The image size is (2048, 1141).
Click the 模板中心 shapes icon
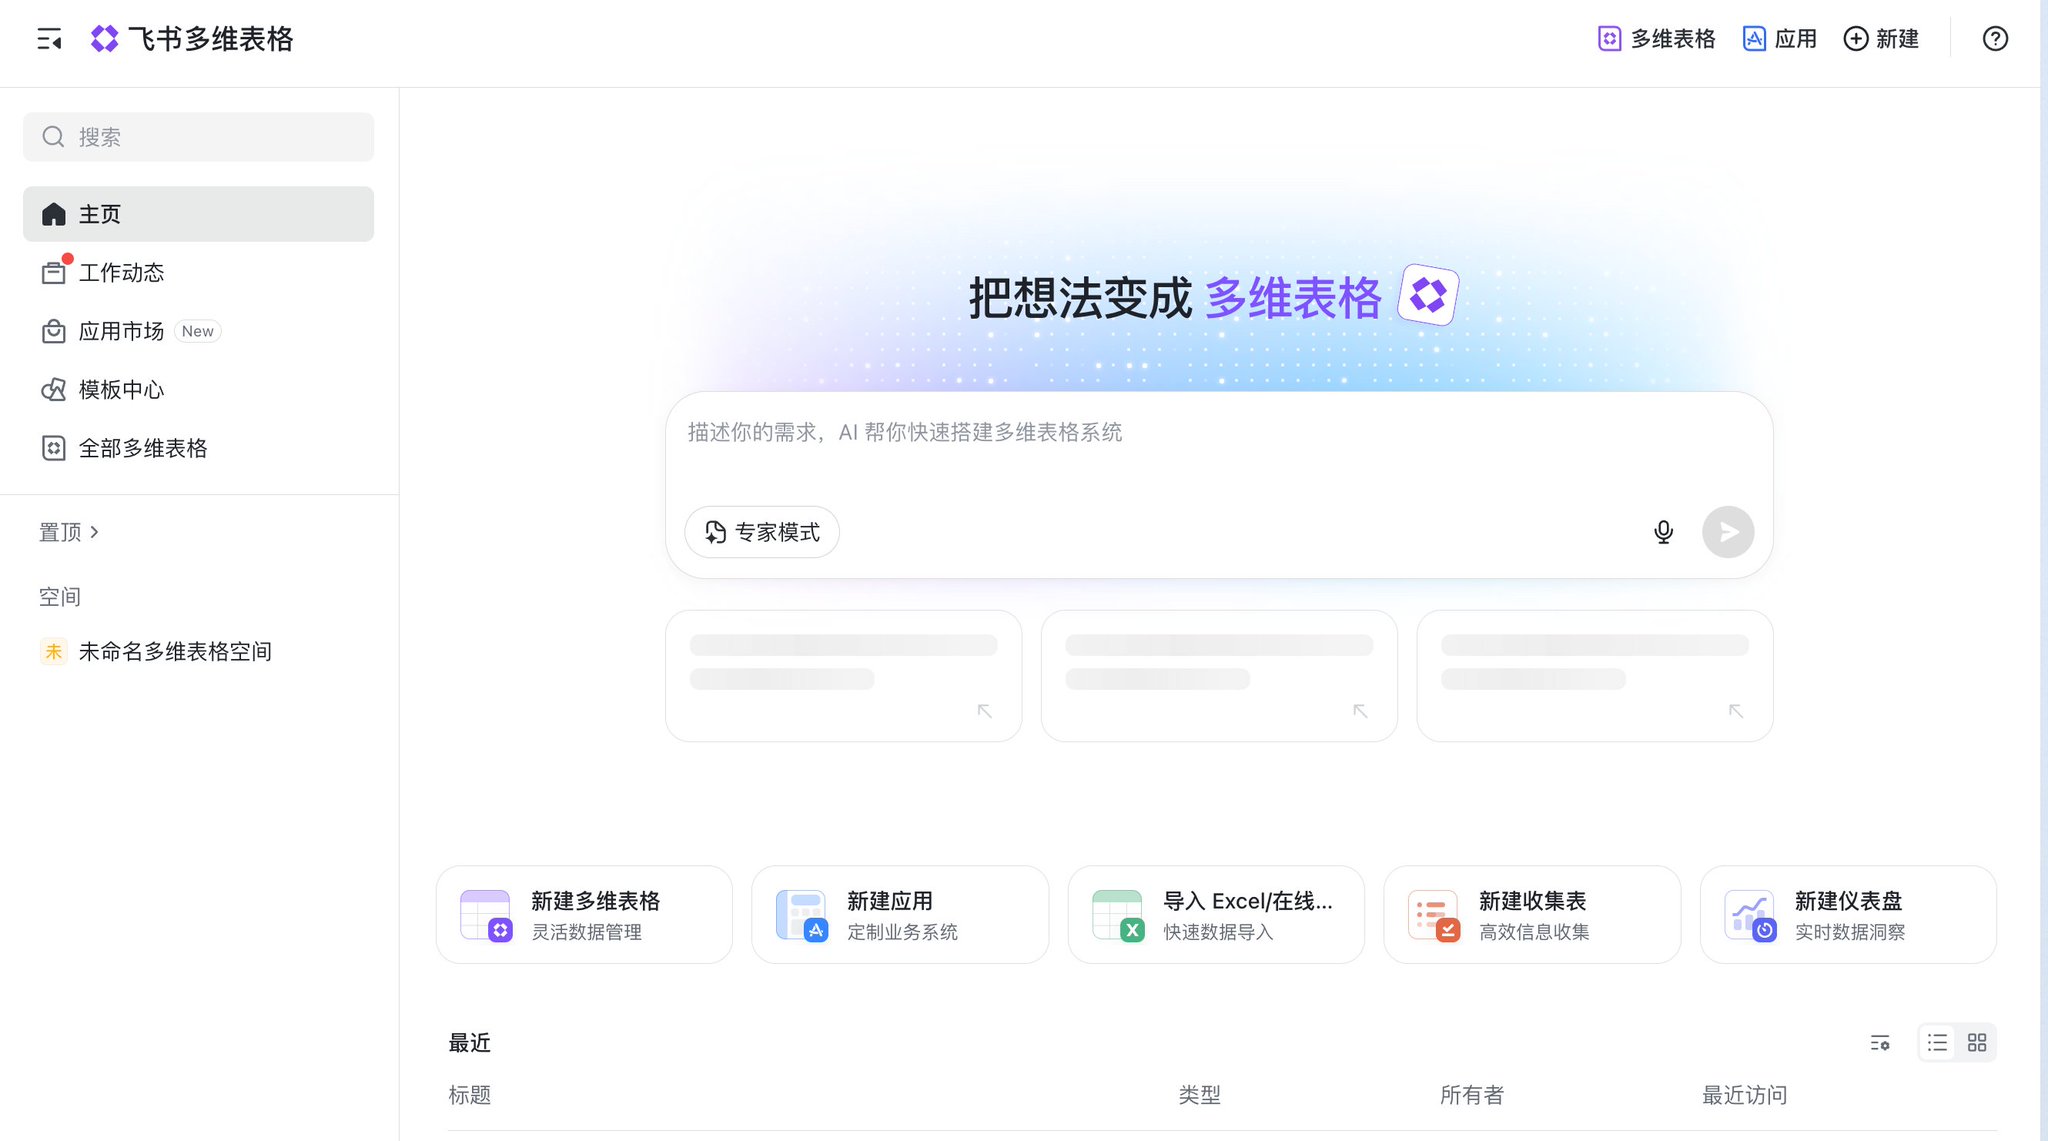[x=54, y=390]
